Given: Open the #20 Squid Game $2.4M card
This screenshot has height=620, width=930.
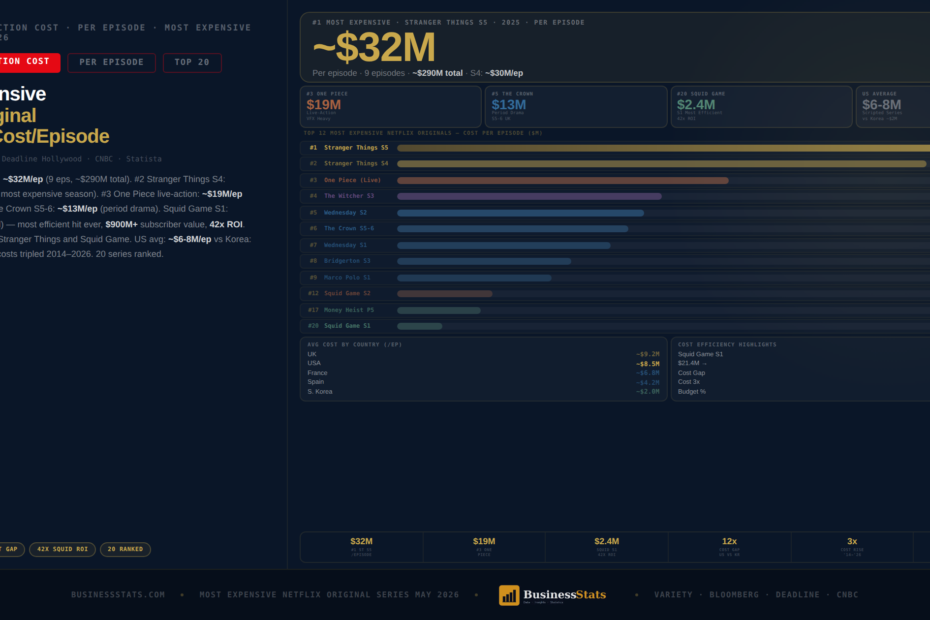Looking at the screenshot, I should [762, 107].
